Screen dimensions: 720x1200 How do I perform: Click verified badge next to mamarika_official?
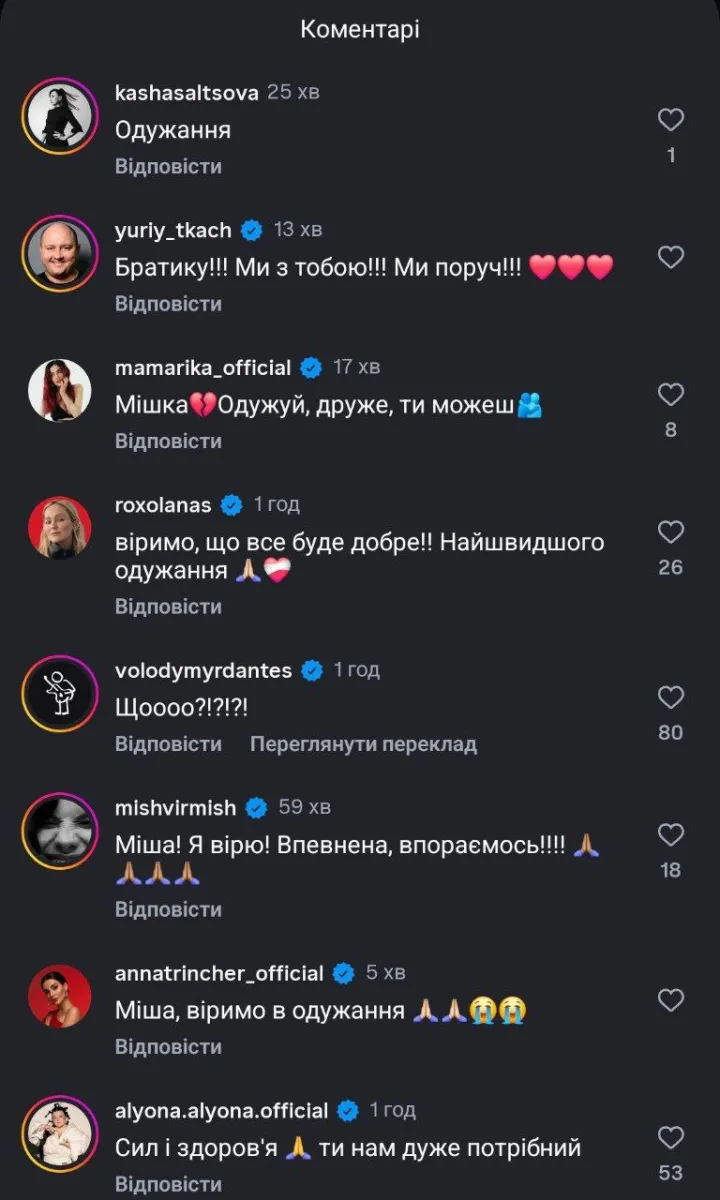pyautogui.click(x=311, y=368)
